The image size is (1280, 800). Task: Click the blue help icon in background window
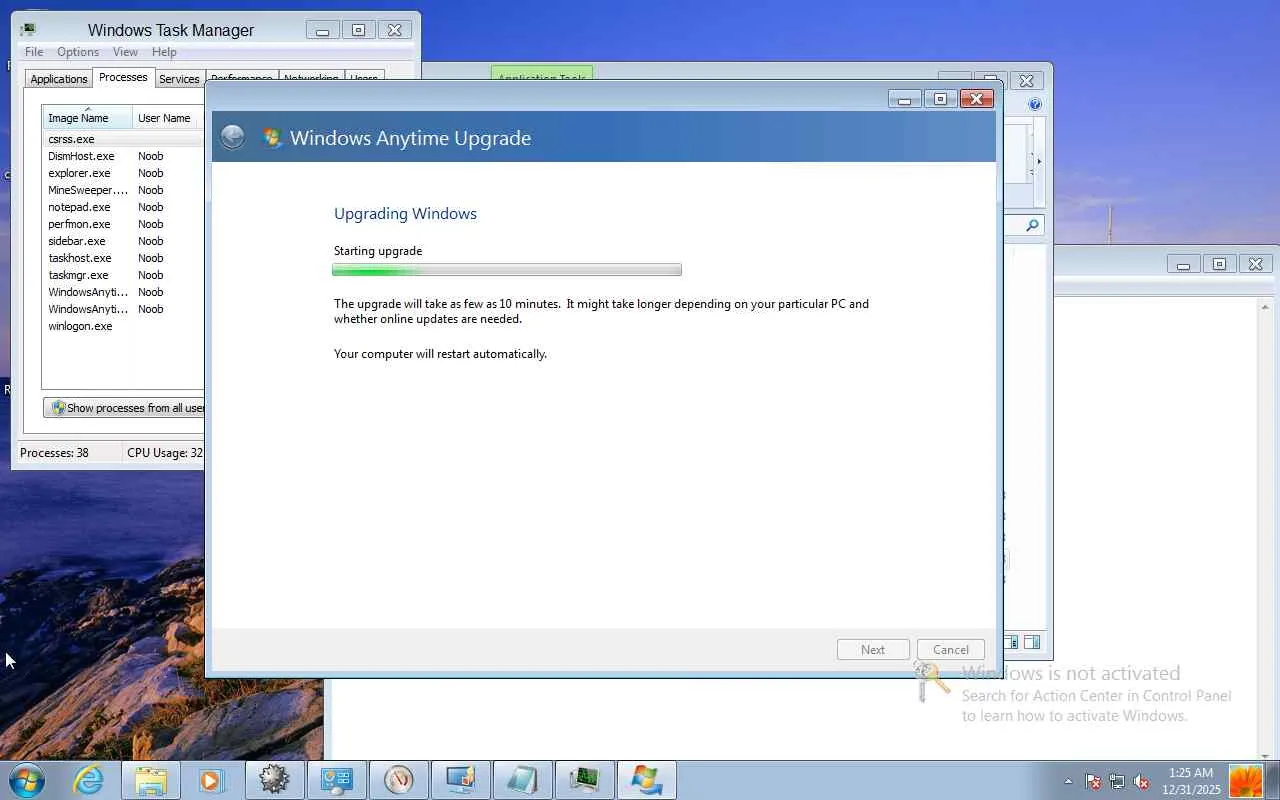[x=1035, y=104]
